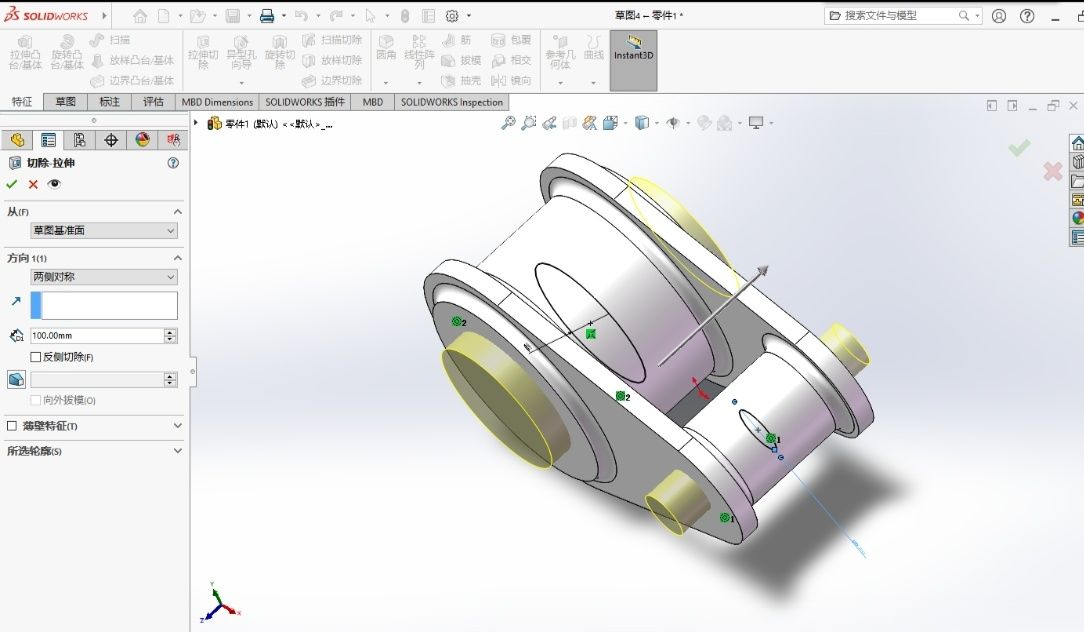Switch to 草图 ribbon tab
1084x632 pixels.
coord(66,102)
